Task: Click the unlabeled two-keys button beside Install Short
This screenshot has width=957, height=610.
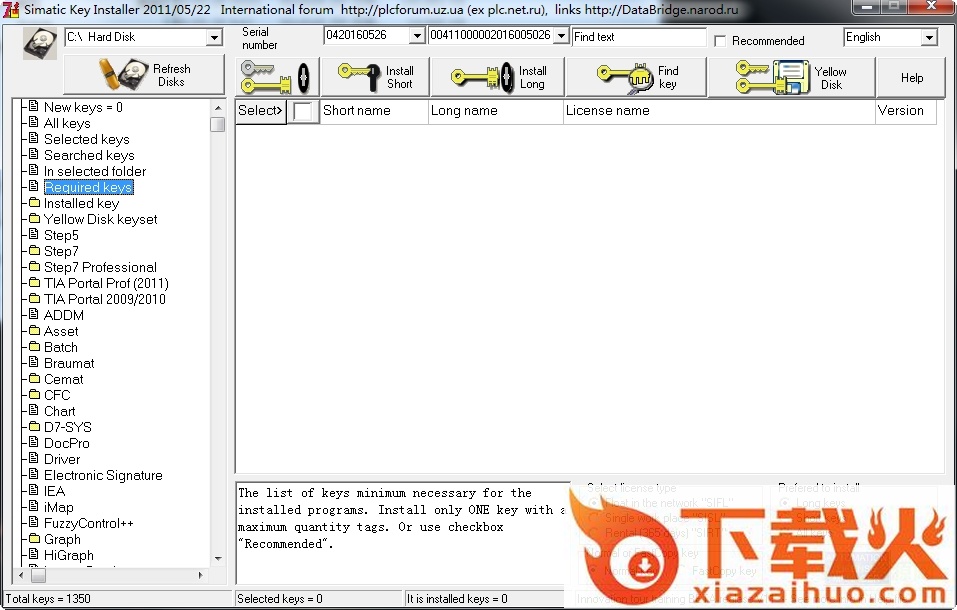Action: pos(277,77)
